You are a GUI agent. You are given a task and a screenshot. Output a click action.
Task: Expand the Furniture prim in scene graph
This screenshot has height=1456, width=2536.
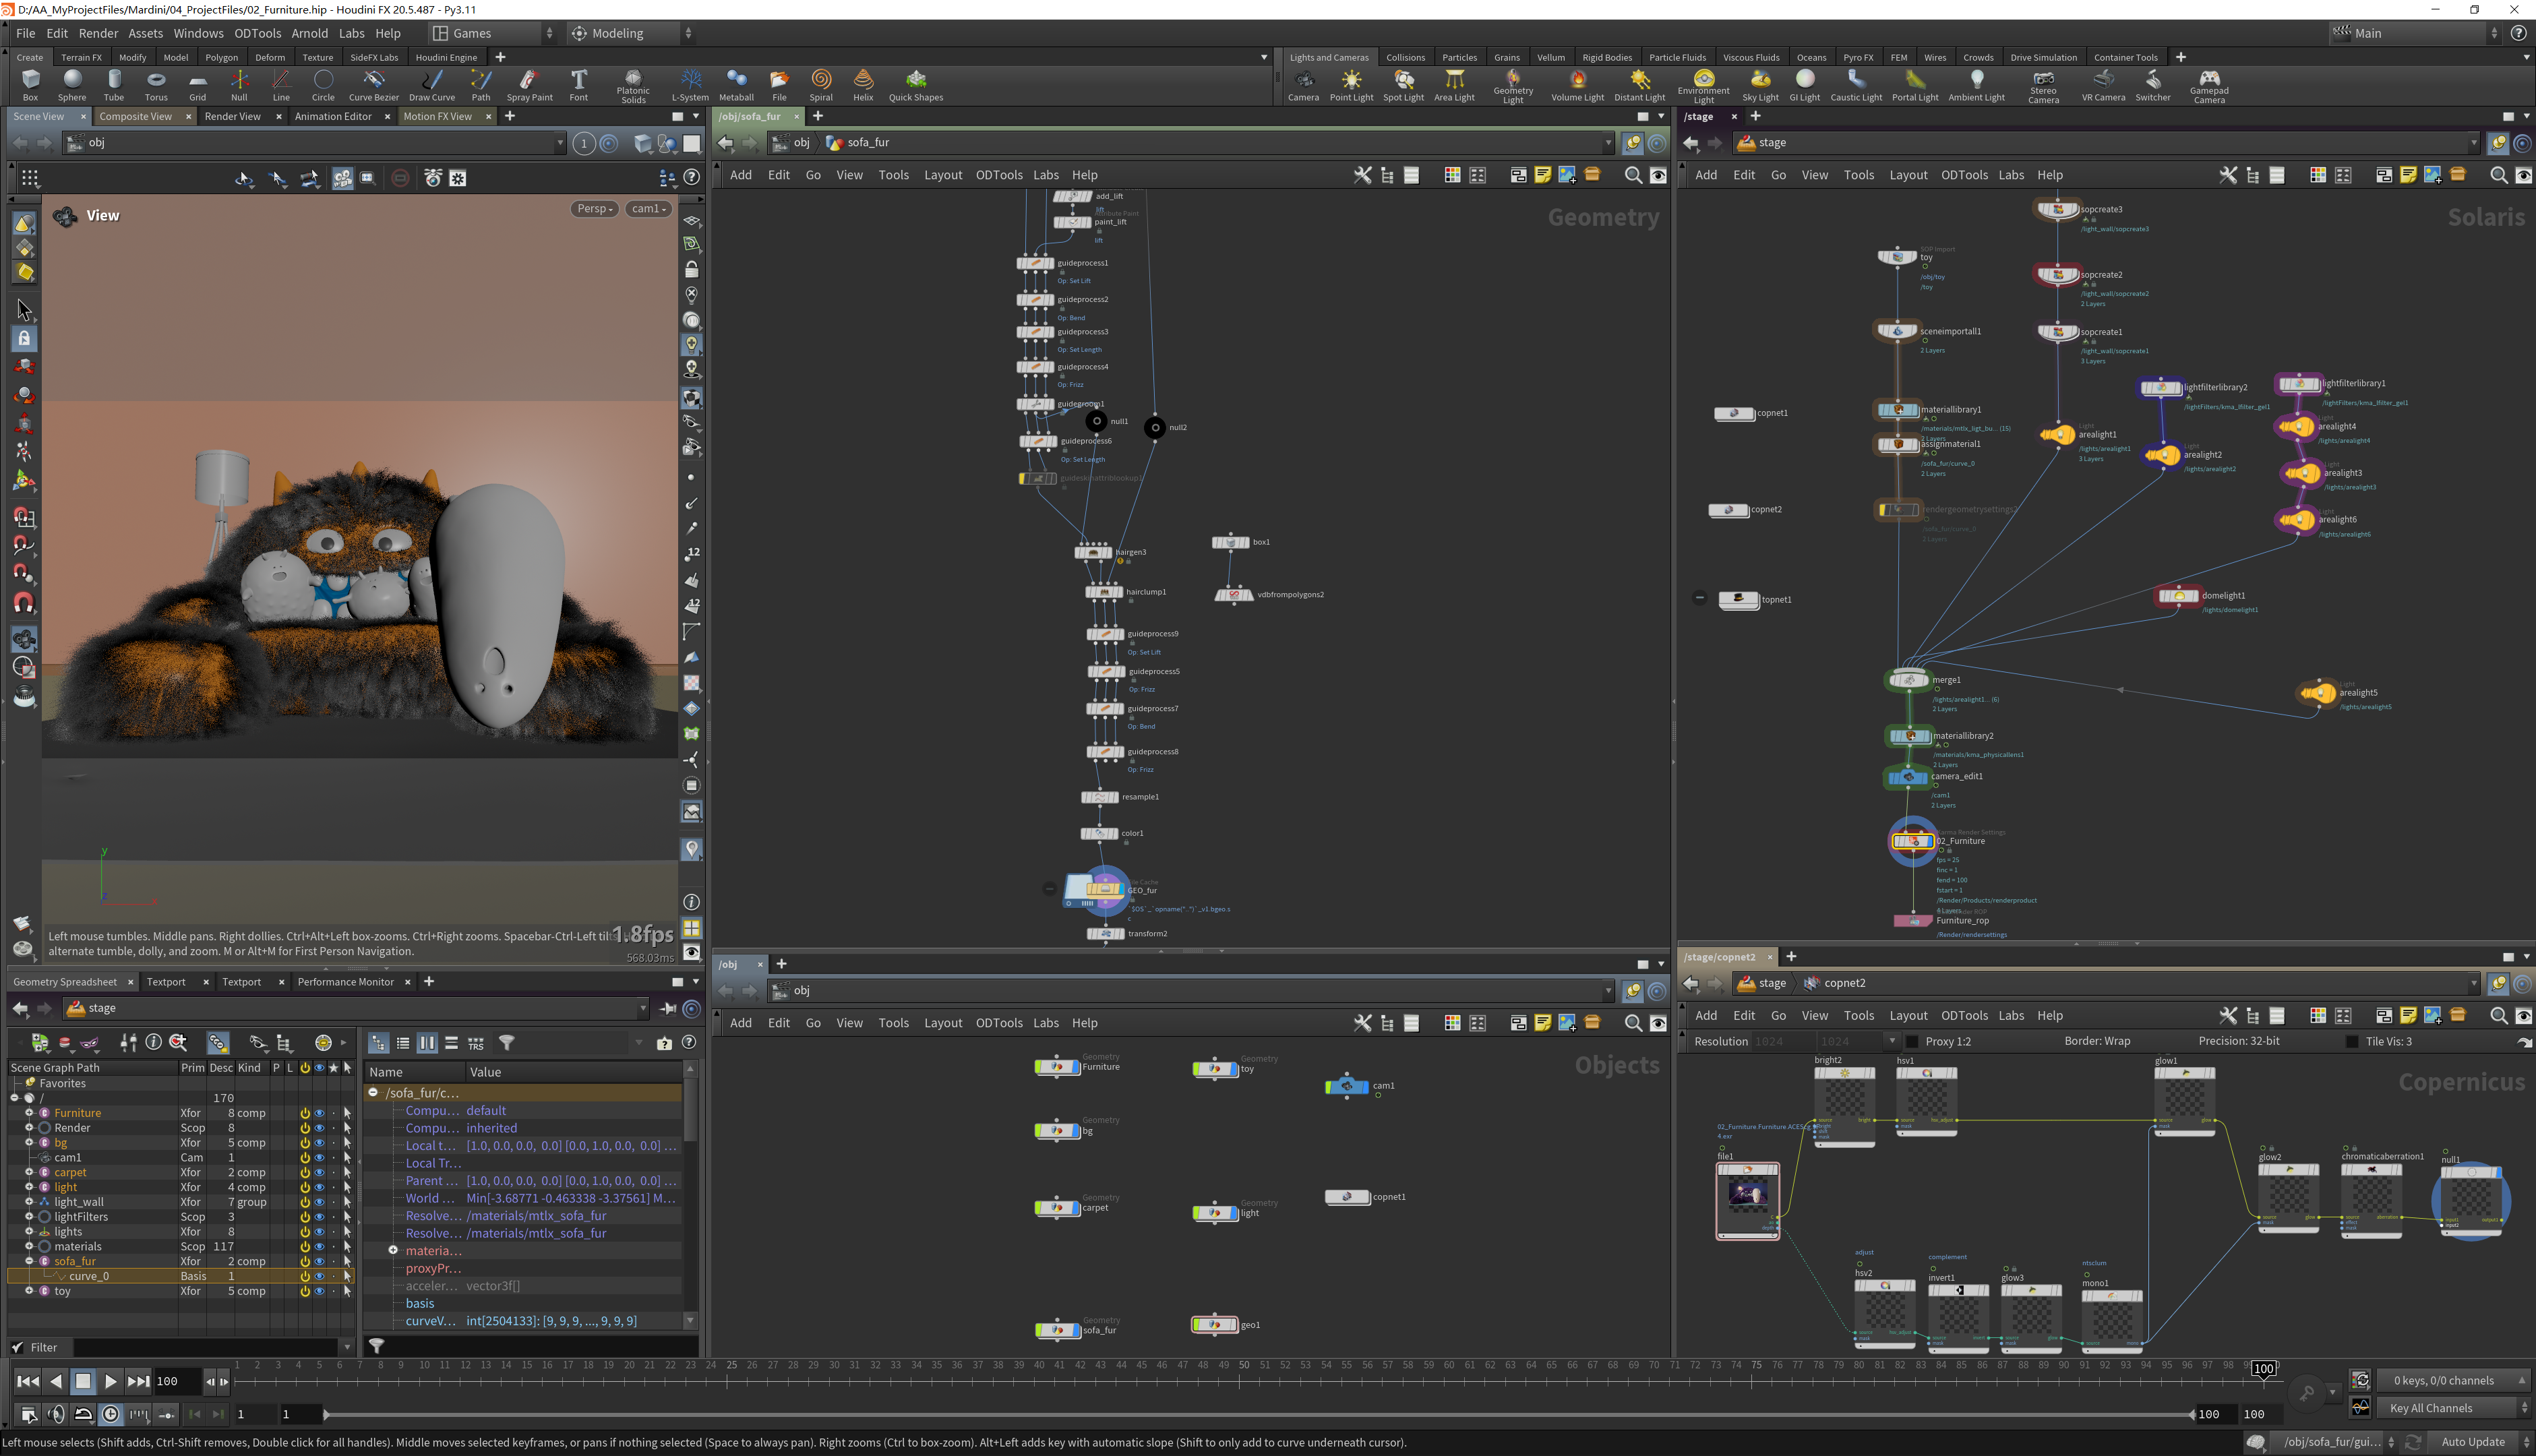pos(29,1113)
